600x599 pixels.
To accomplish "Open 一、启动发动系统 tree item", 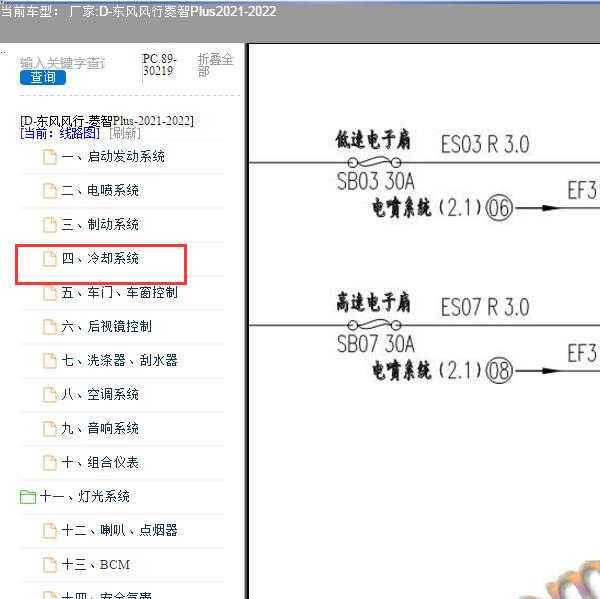I will coord(113,157).
